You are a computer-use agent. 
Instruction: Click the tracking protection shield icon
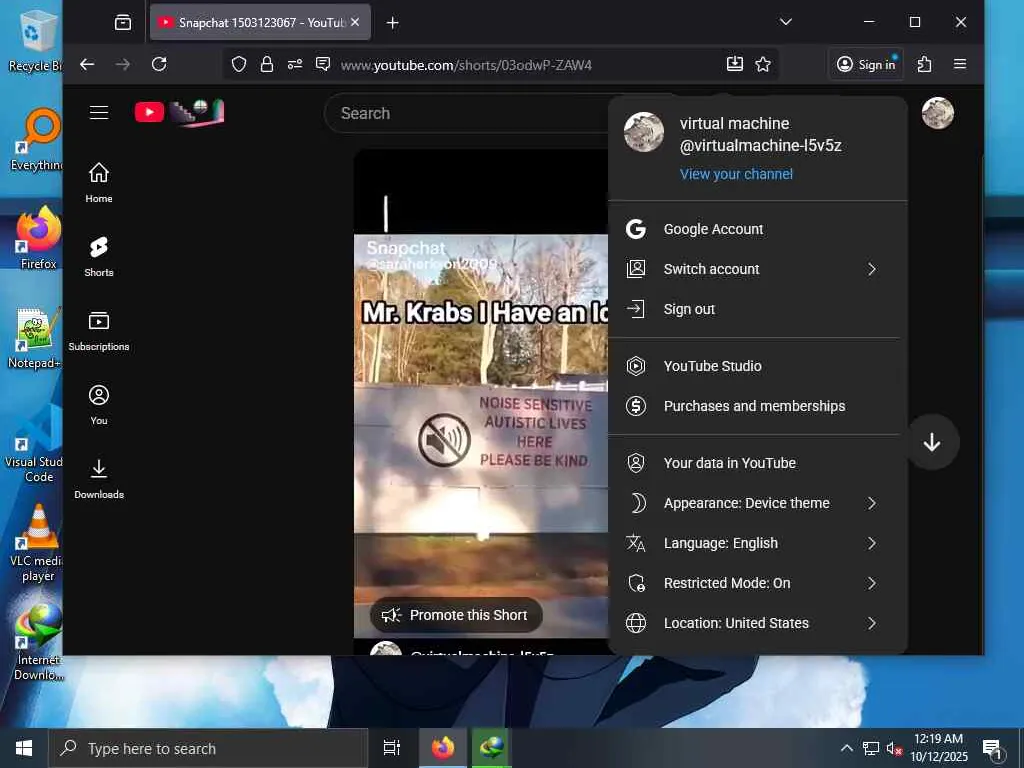click(x=239, y=64)
